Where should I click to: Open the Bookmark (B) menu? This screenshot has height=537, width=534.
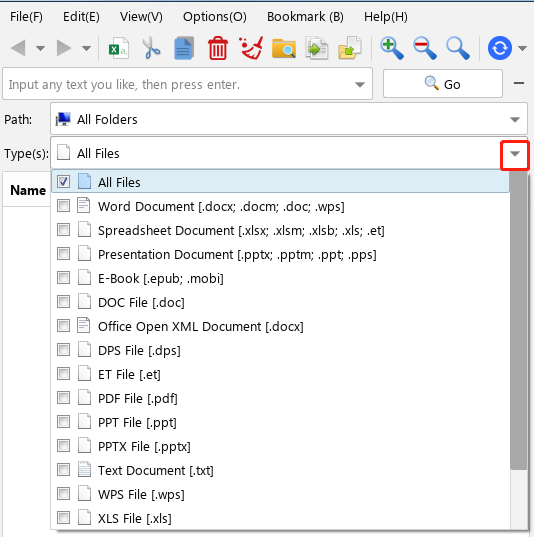click(305, 17)
